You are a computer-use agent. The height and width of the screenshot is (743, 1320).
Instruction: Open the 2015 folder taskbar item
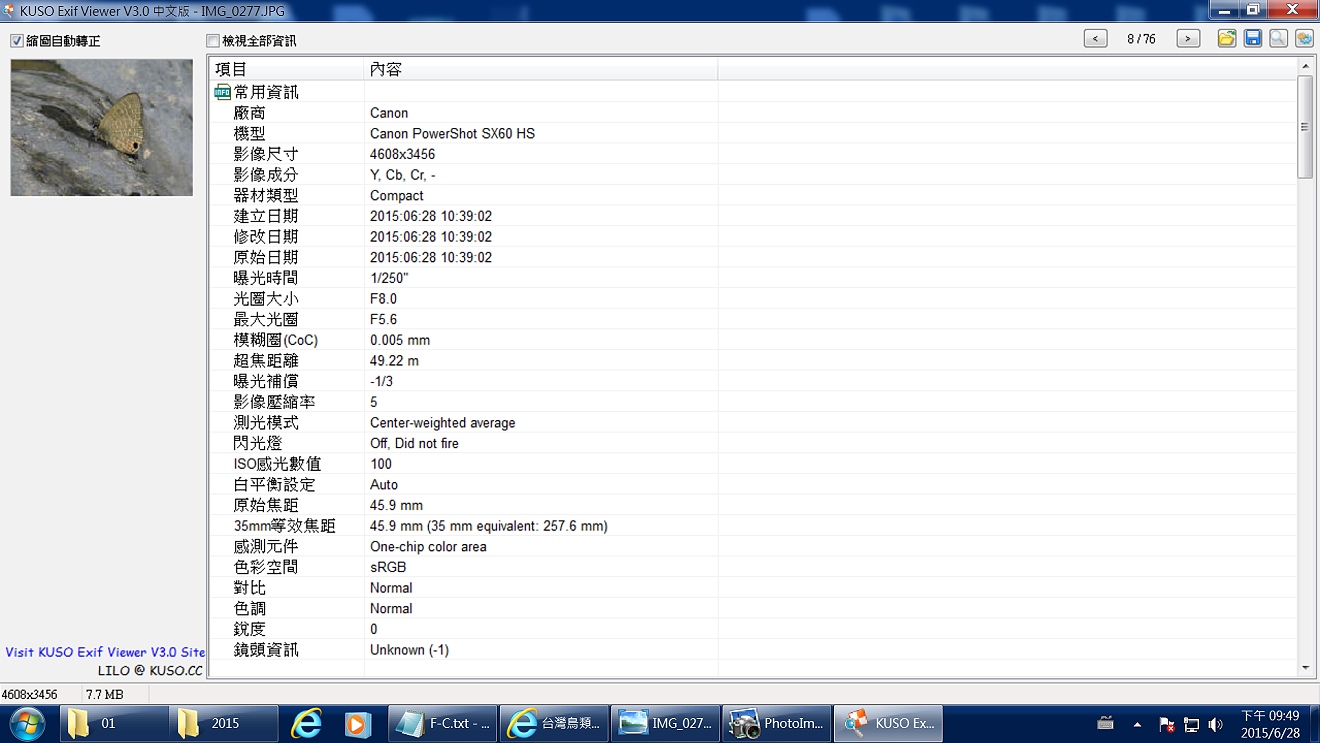[x=224, y=723]
